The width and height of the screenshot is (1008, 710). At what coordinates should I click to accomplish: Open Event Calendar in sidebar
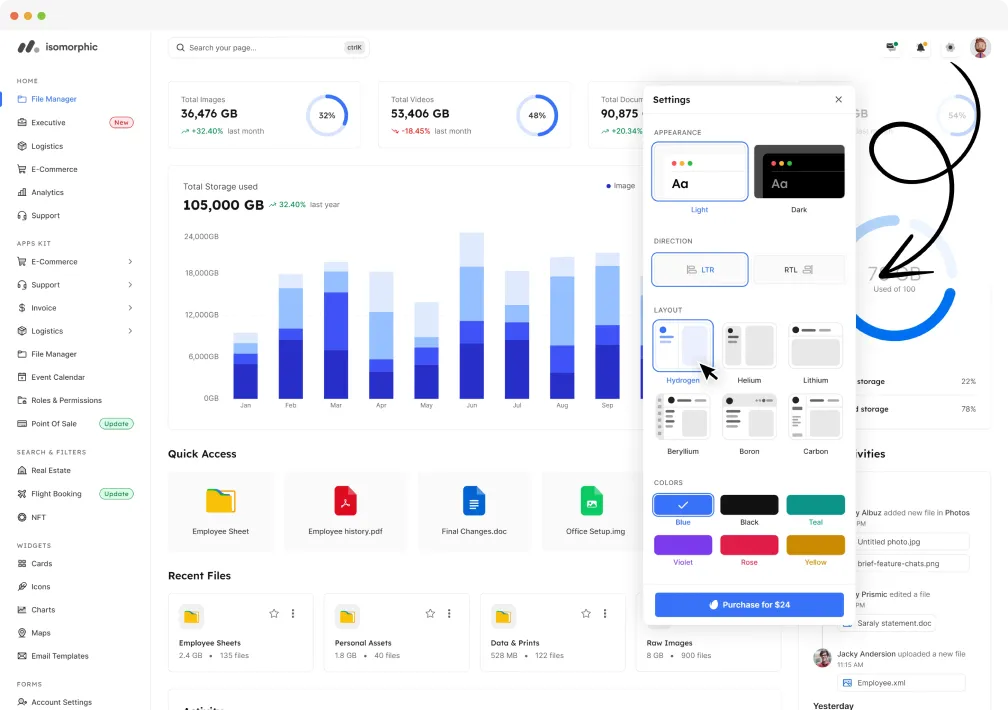(58, 378)
